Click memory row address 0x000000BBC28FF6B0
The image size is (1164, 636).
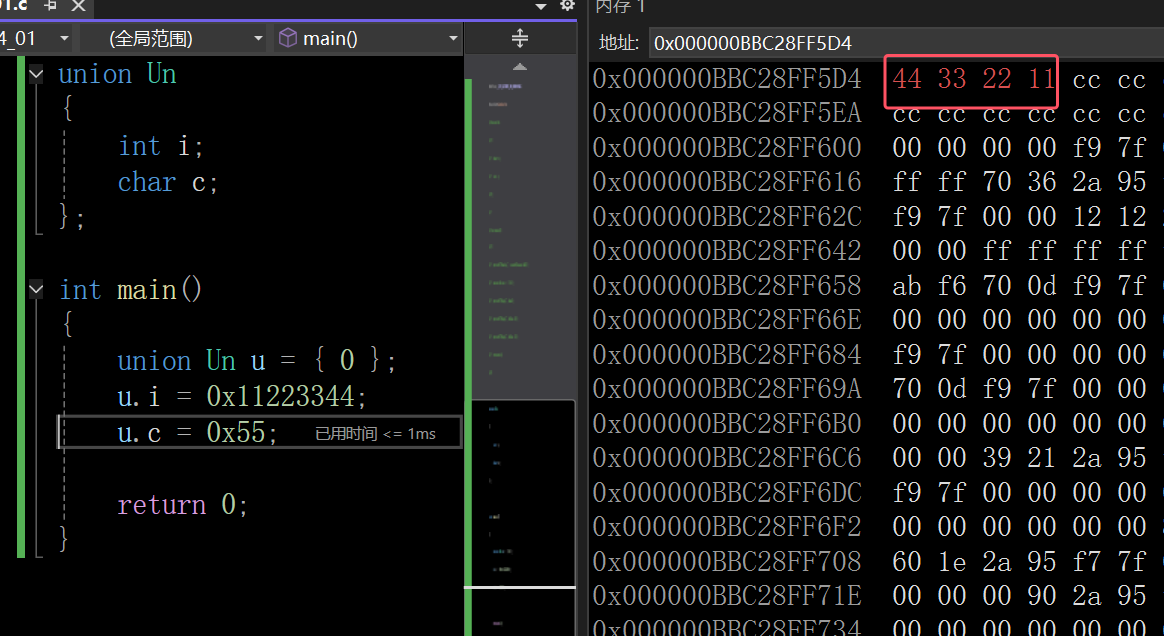[x=727, y=424]
